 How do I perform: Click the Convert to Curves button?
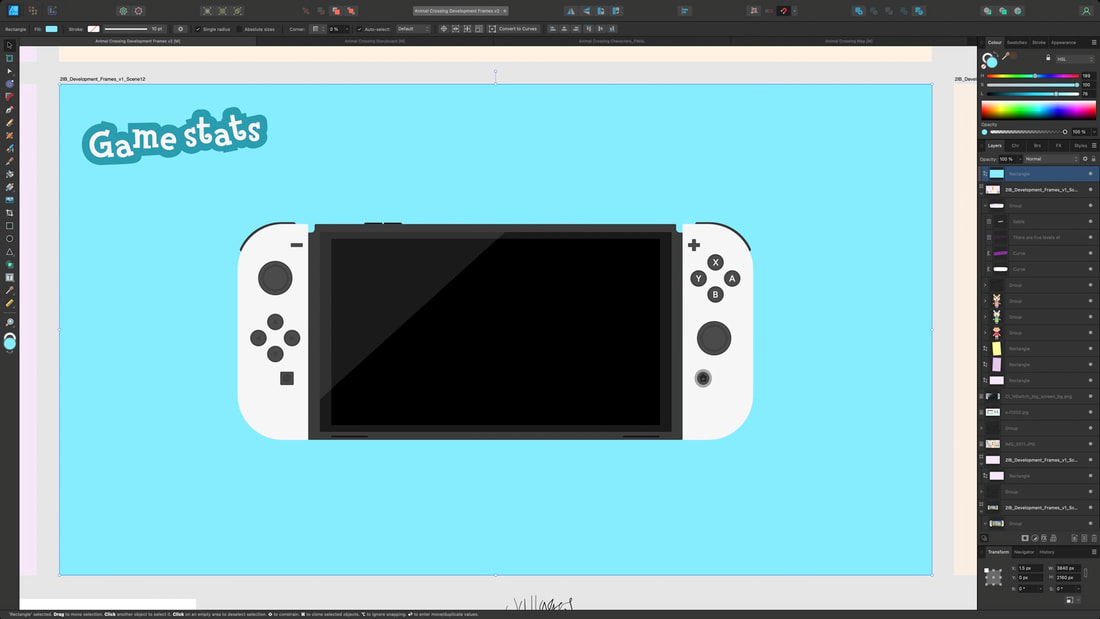[513, 29]
